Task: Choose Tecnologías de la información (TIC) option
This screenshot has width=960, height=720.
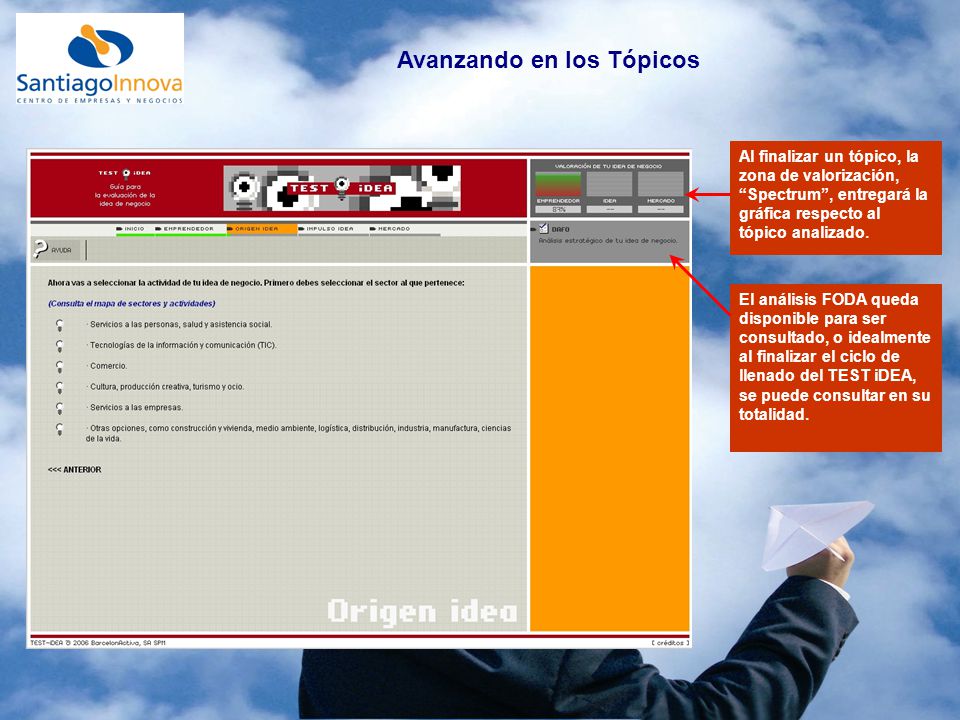Action: click(x=59, y=346)
